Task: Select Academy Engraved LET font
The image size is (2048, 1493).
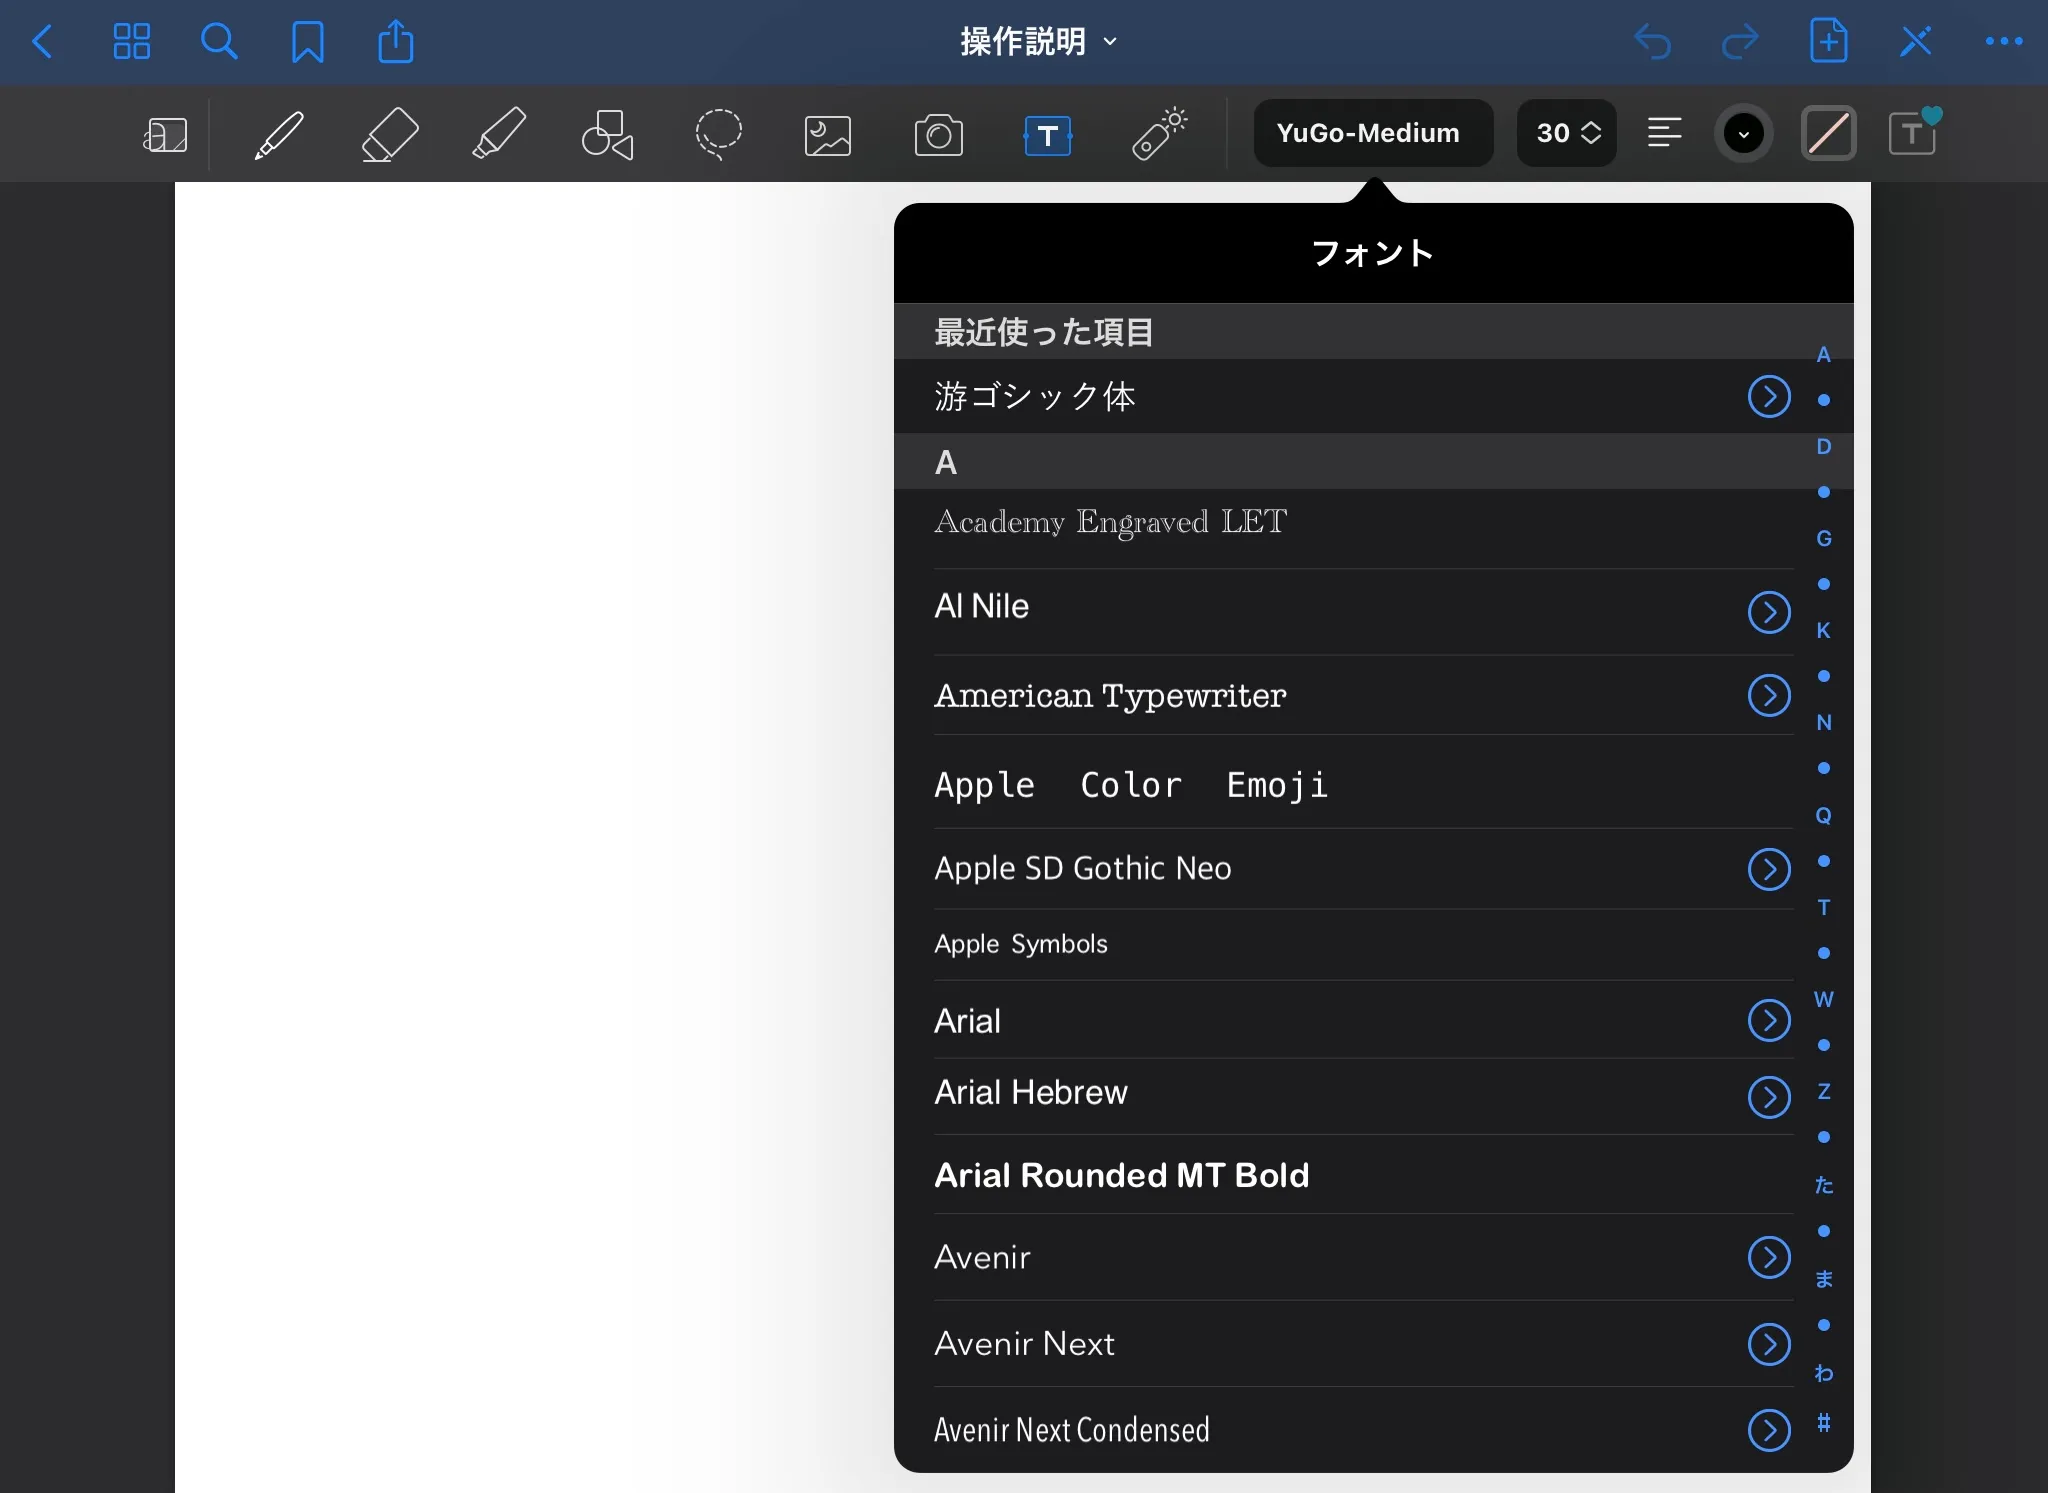Action: coord(1110,522)
